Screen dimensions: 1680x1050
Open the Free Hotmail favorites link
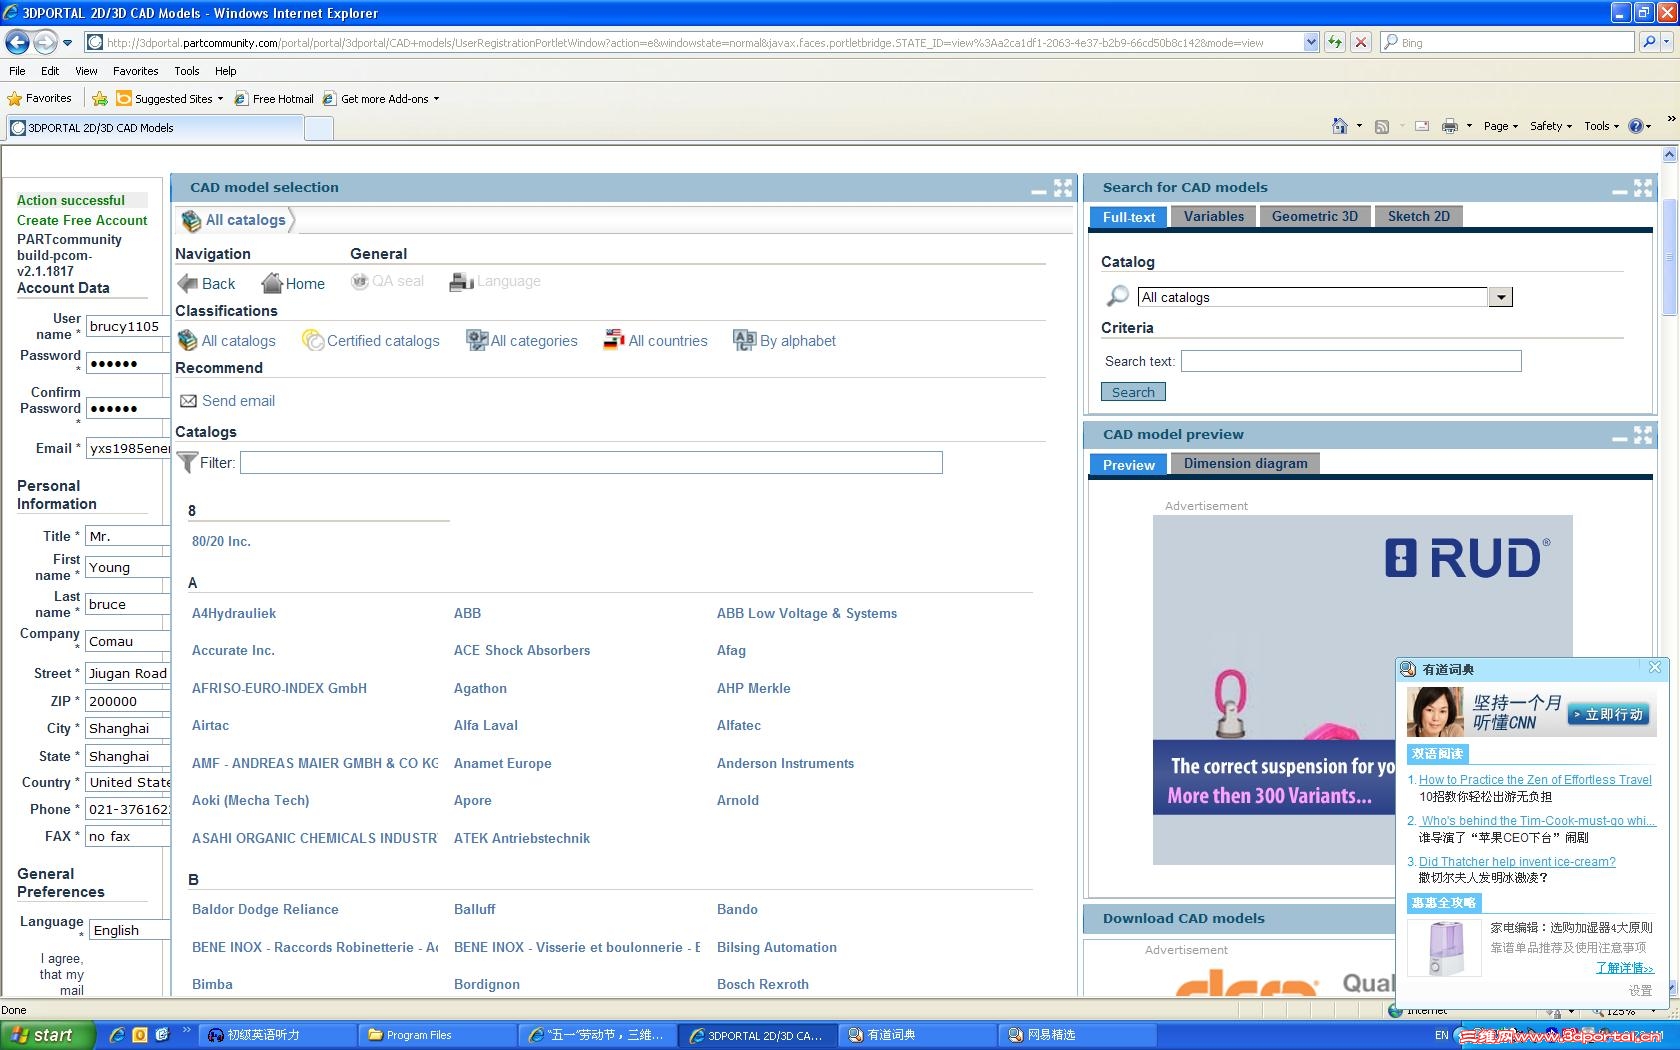click(274, 99)
